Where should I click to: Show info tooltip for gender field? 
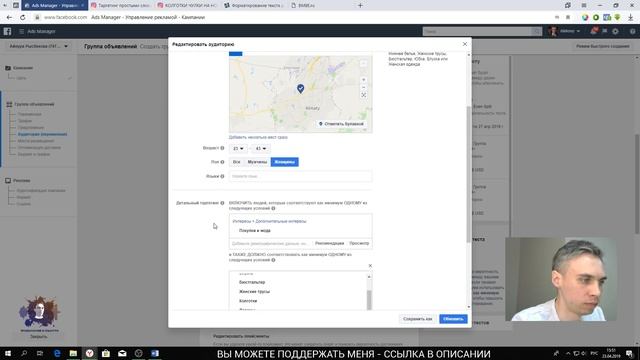tap(222, 162)
